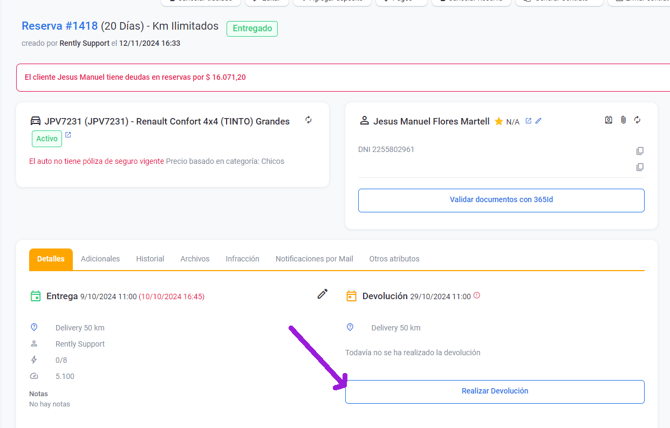Edit the Entrega details with pencil icon
Viewport: 670px width, 428px height.
coord(322,294)
